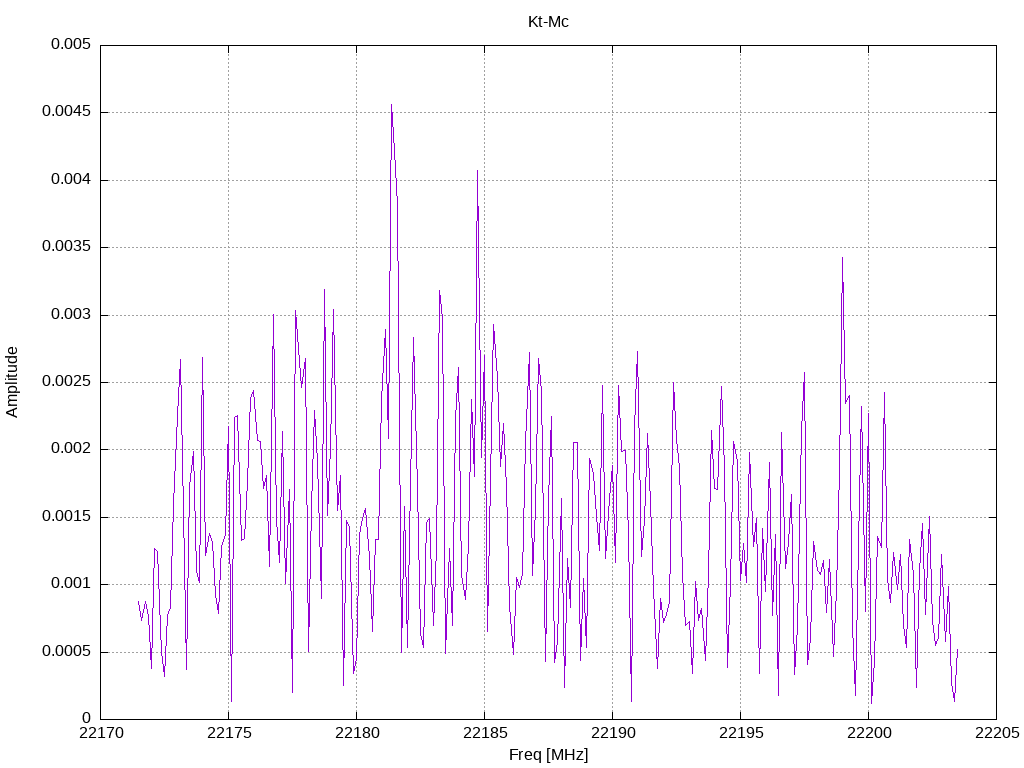The width and height of the screenshot is (1024, 768).
Task: Click the 22180 x-axis tick label
Action: tap(357, 733)
